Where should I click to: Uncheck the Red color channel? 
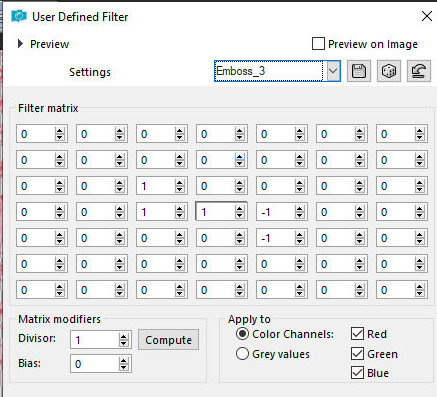[357, 334]
